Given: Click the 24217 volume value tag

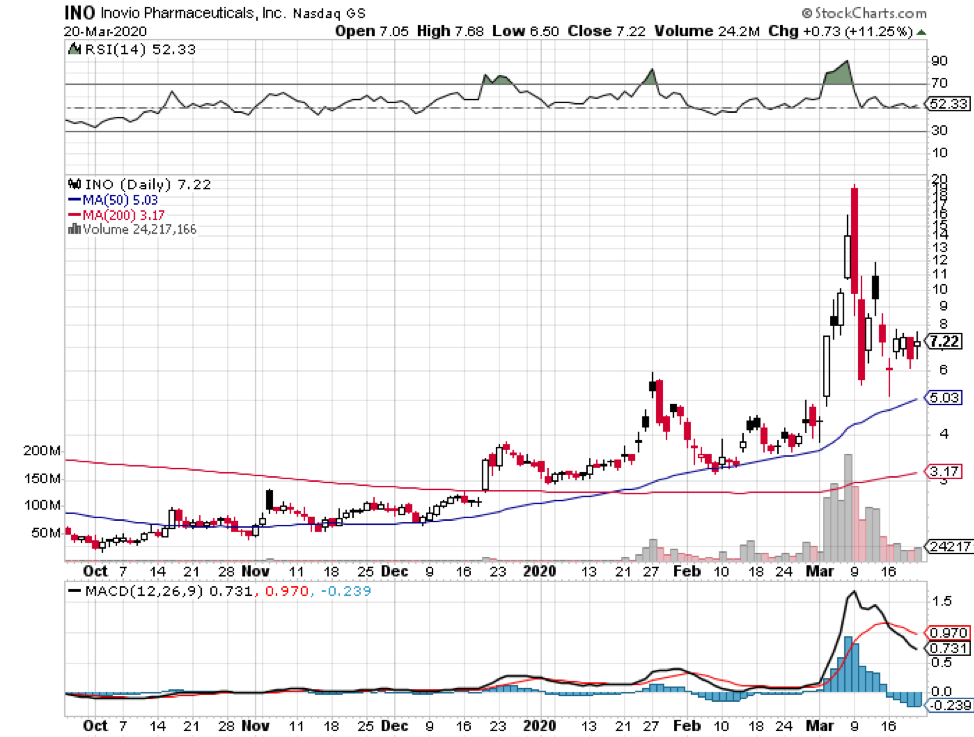Looking at the screenshot, I should click(x=945, y=548).
